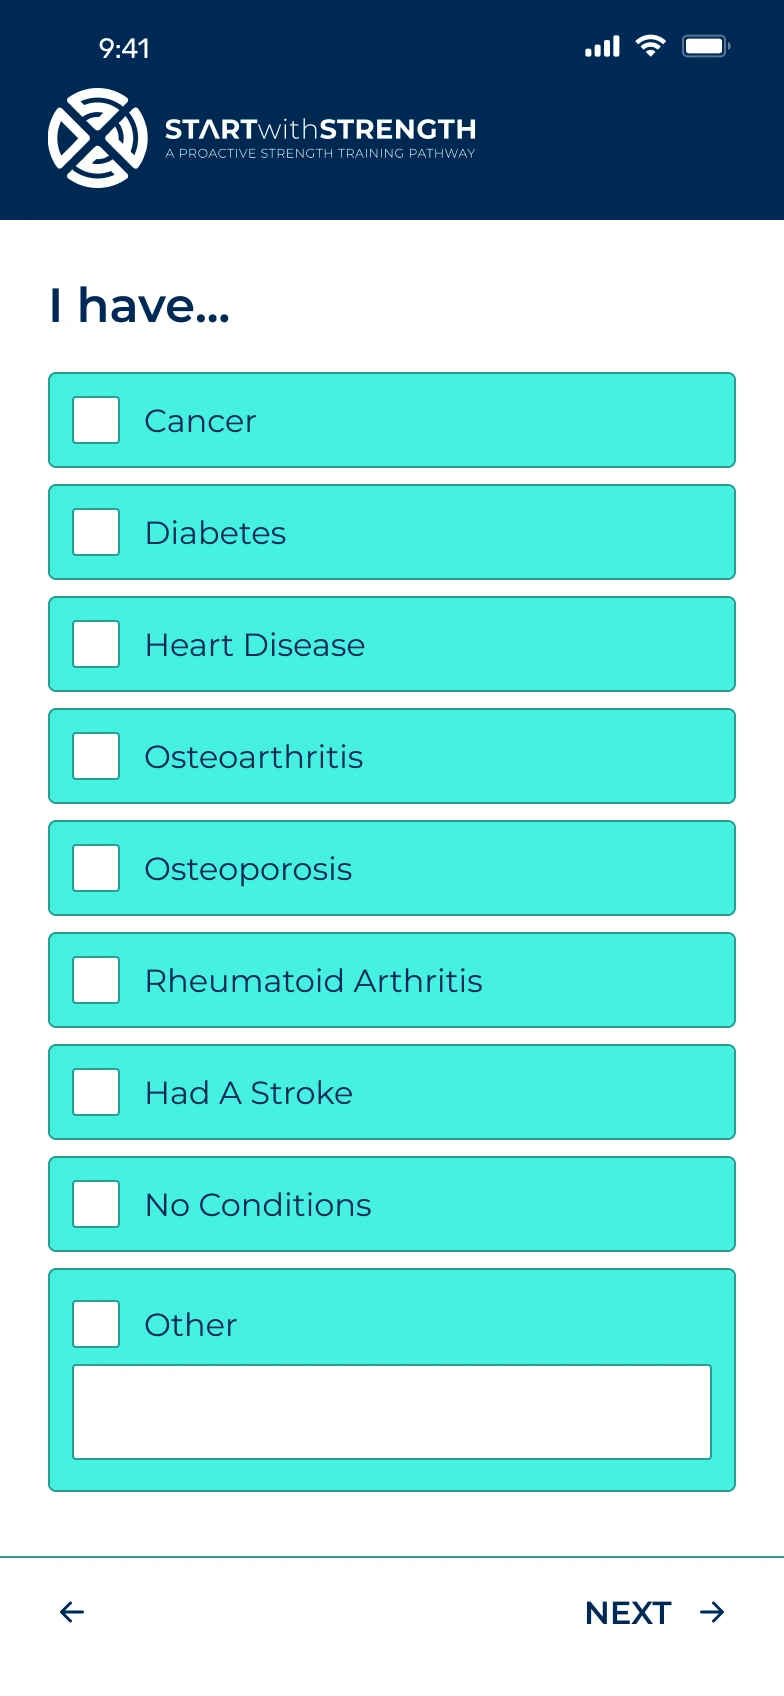Tick the Cancer checkbox
Viewport: 784px width, 1696px height.
point(96,420)
